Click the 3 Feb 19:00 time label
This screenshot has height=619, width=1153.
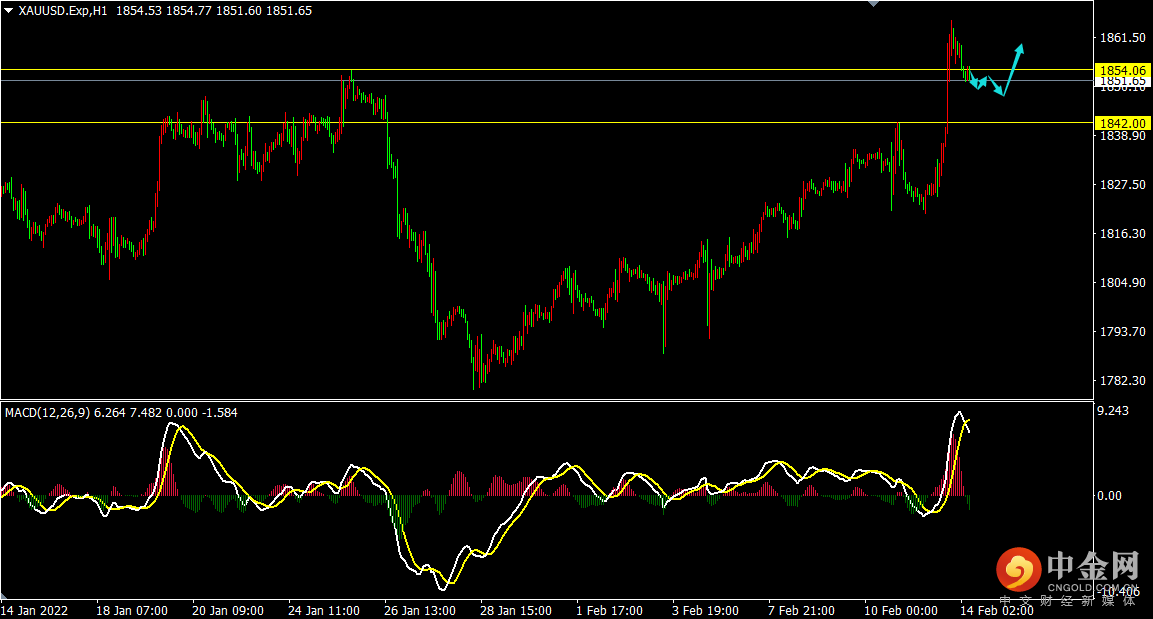(705, 611)
